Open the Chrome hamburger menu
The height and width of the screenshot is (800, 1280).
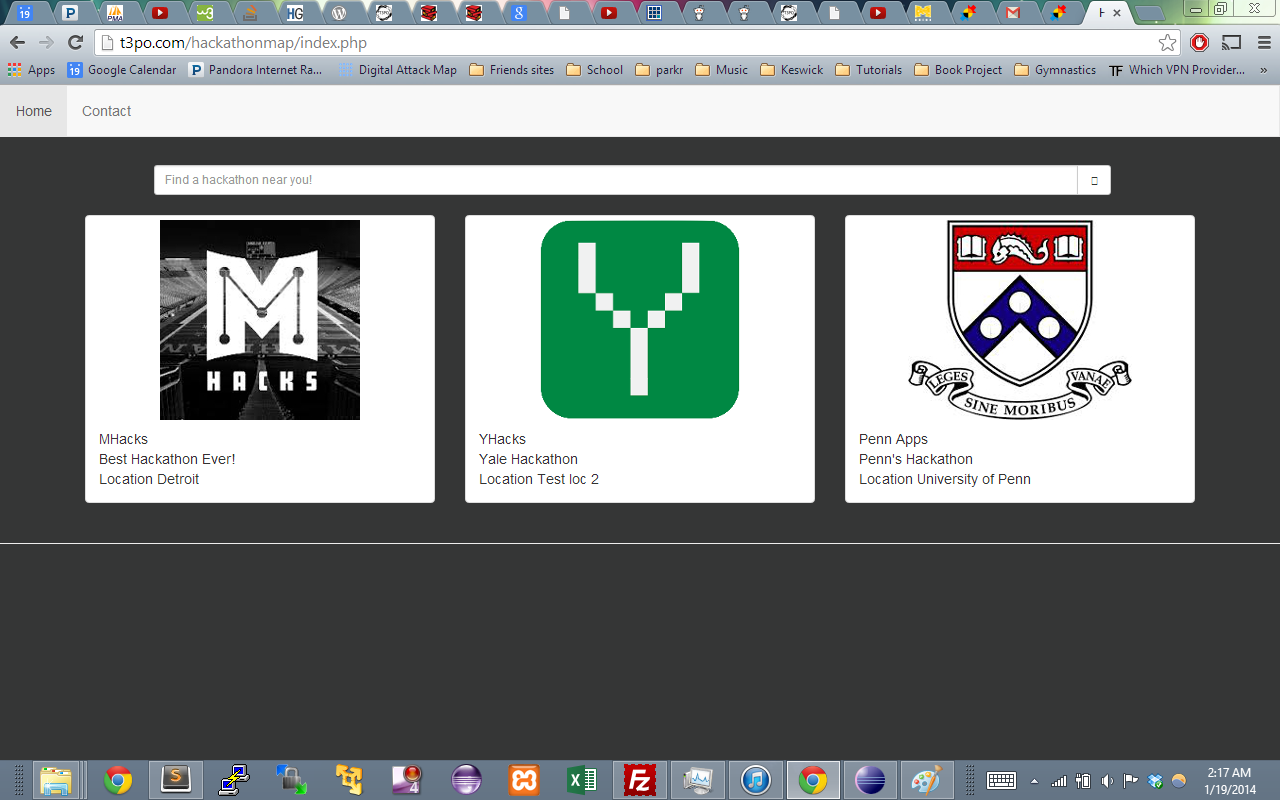click(1264, 43)
